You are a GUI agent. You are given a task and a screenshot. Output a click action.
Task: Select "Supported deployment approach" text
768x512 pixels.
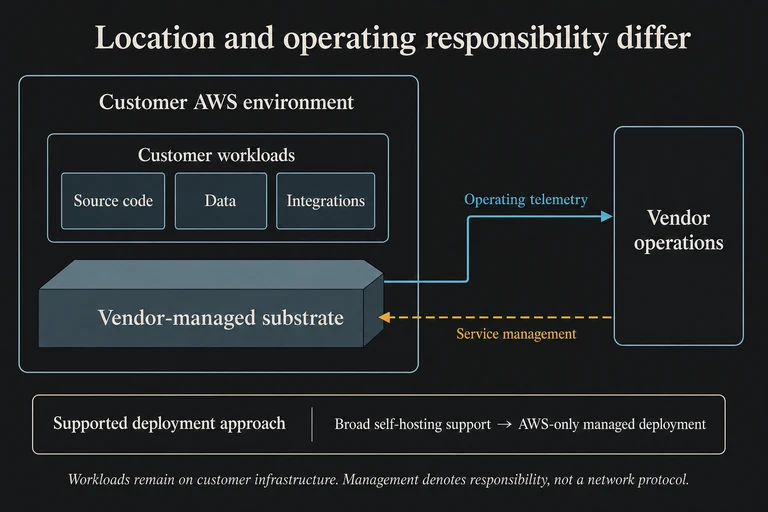[169, 423]
